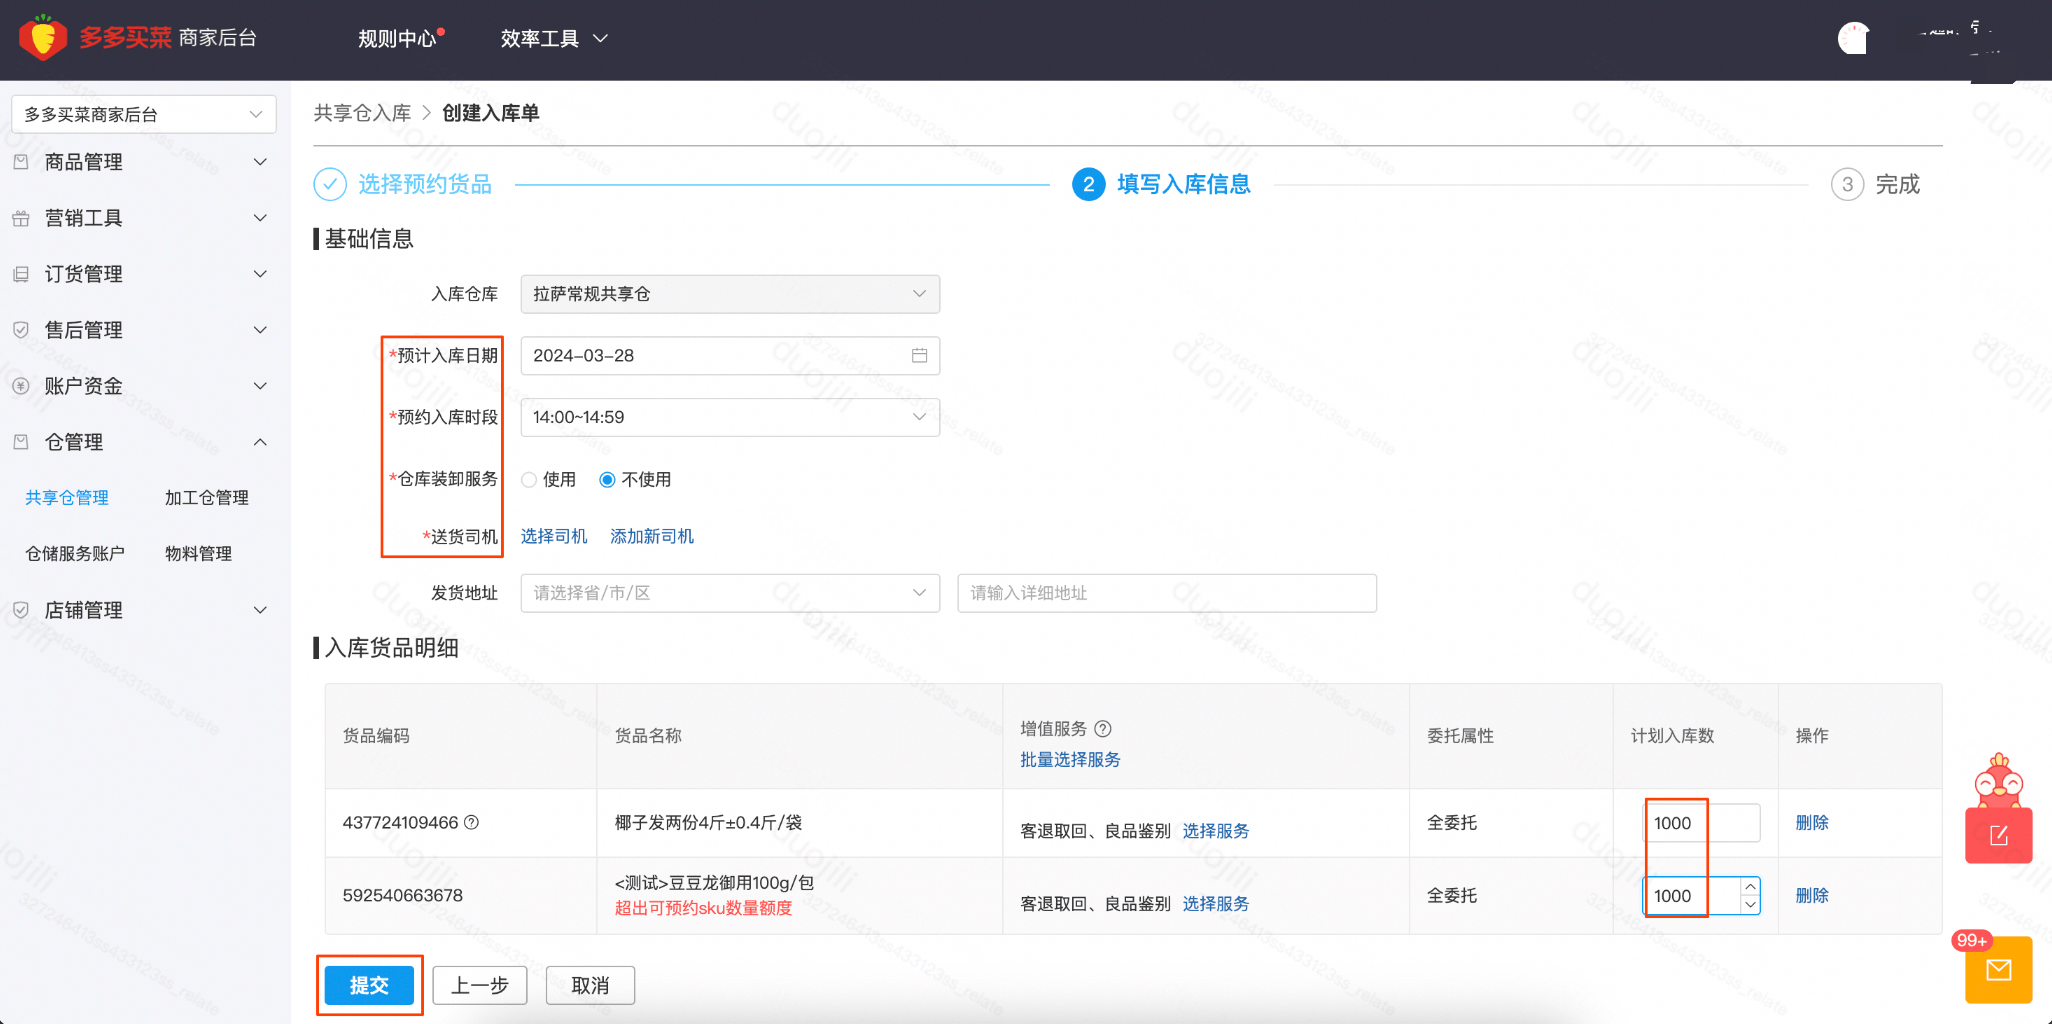Expand the 商品管理 menu chevron

[260, 162]
